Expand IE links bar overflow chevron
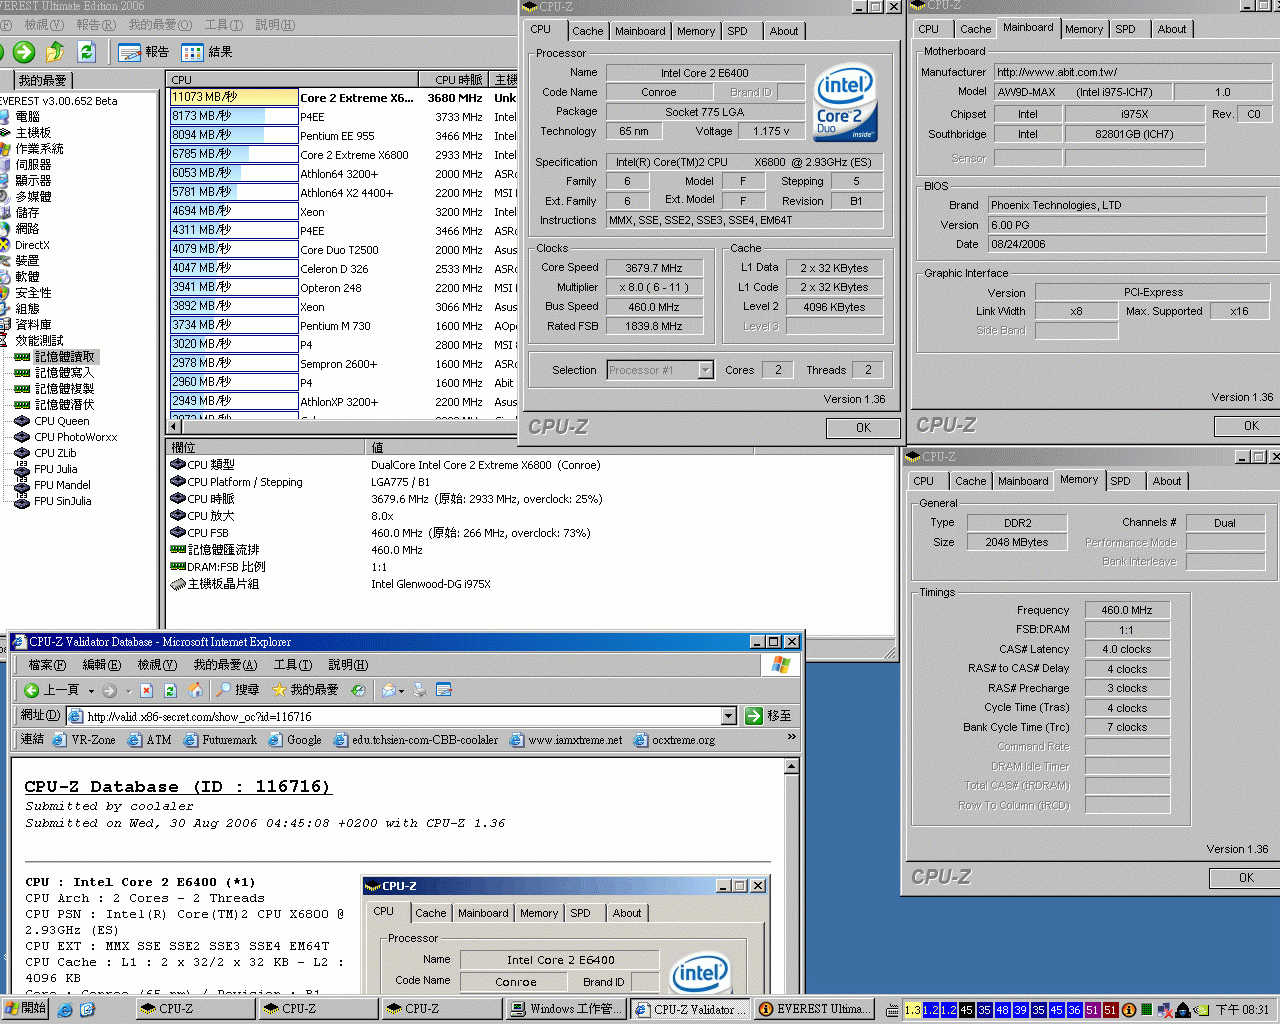This screenshot has height=1024, width=1280. click(x=792, y=738)
